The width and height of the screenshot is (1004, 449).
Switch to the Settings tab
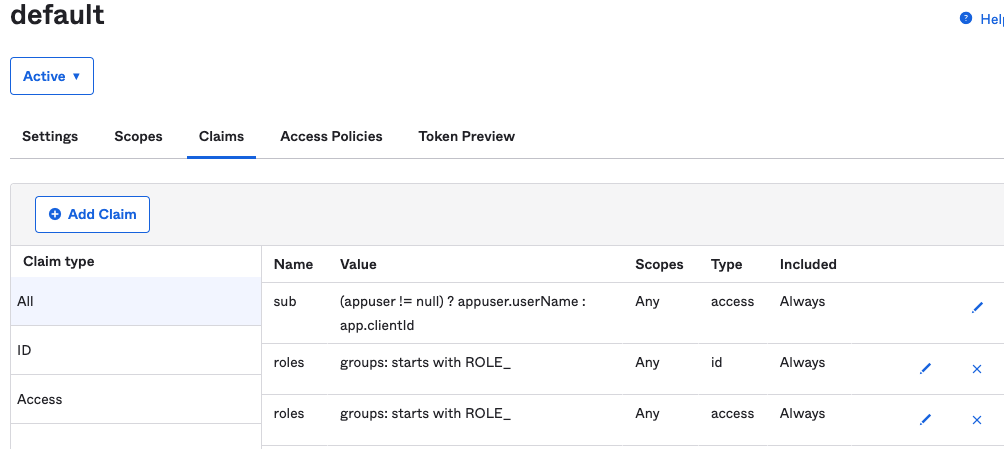[x=50, y=136]
